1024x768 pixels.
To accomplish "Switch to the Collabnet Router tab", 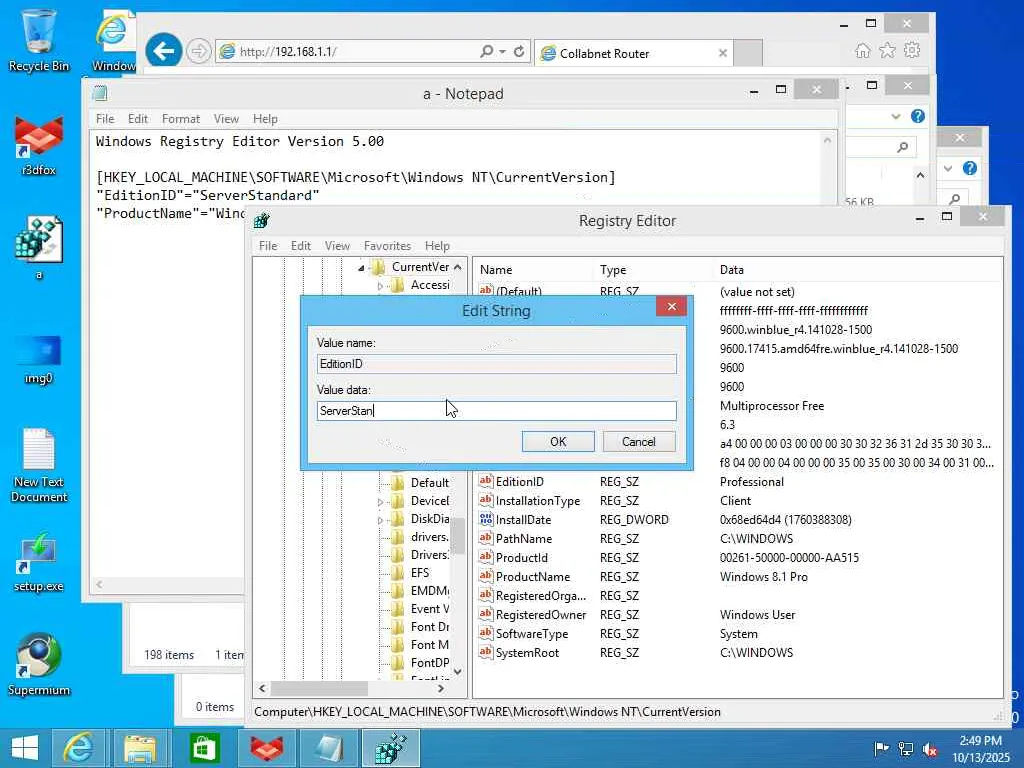I will click(633, 53).
